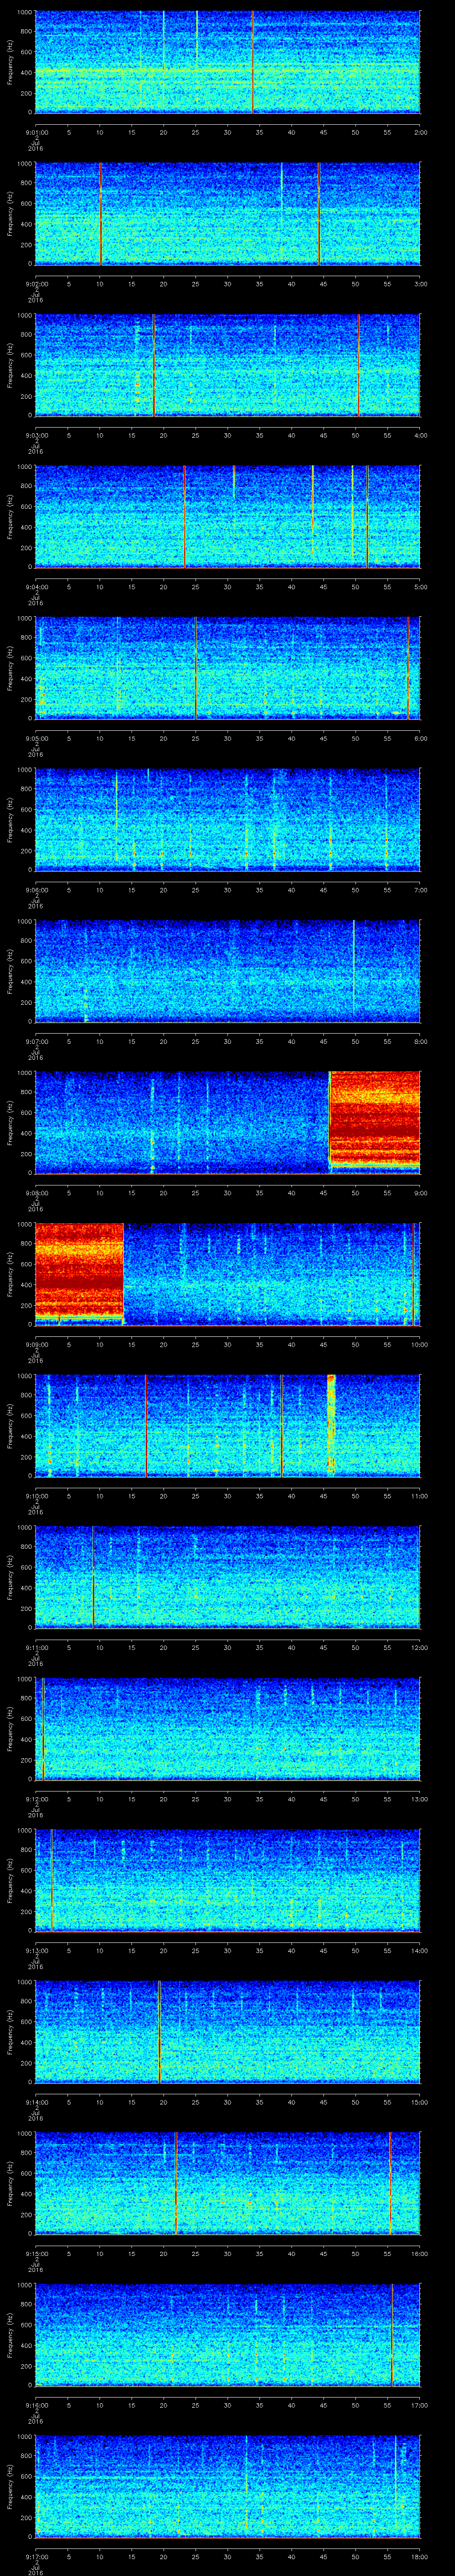
Task: Click the 9:16:00 start time label
Action: point(36,2406)
